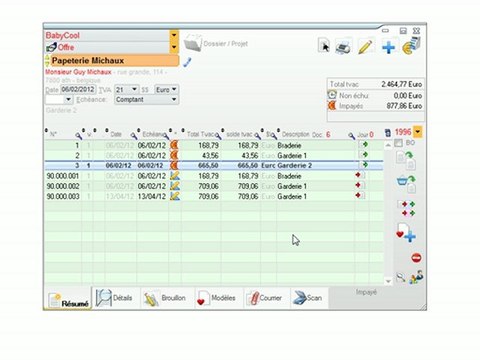Image resolution: width=480 pixels, height=360 pixels.
Task: Click the document selection cursor icon
Action: click(x=324, y=46)
